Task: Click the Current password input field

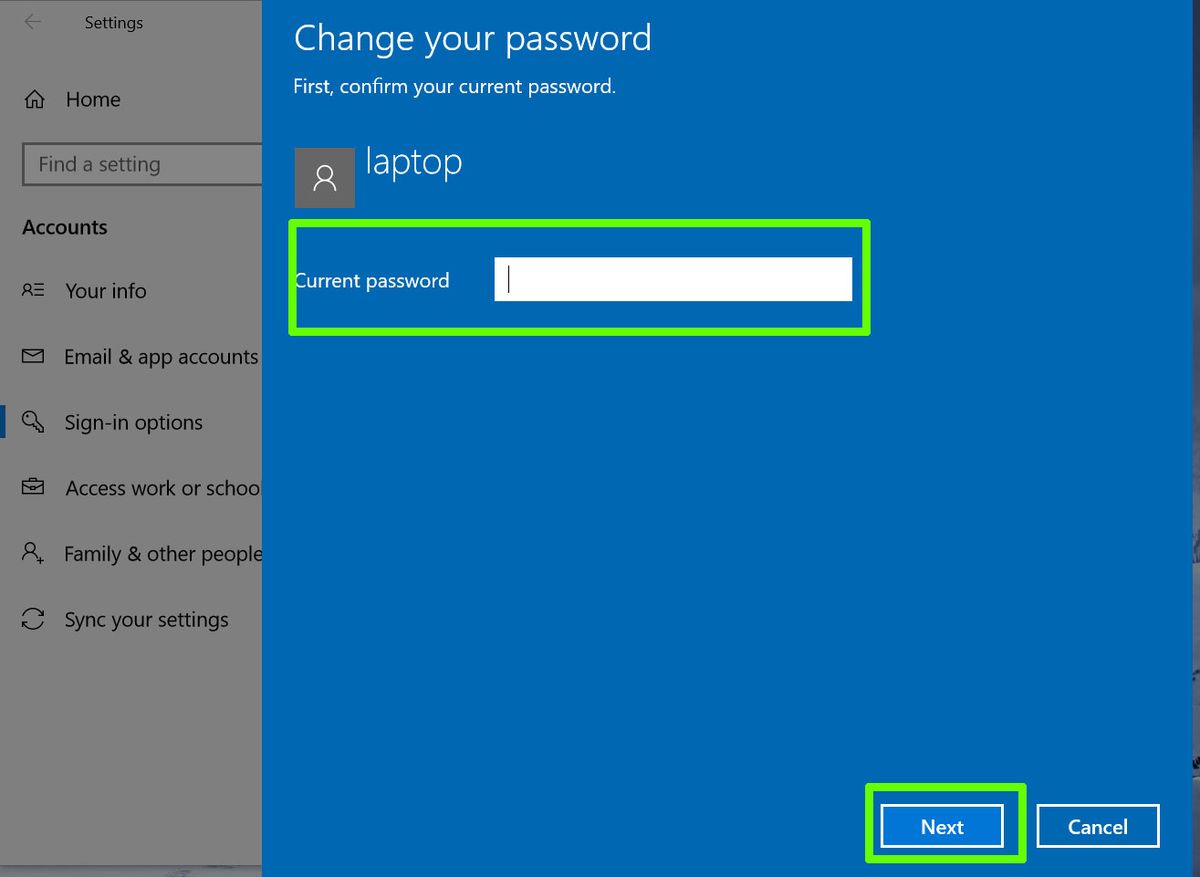Action: click(x=672, y=279)
